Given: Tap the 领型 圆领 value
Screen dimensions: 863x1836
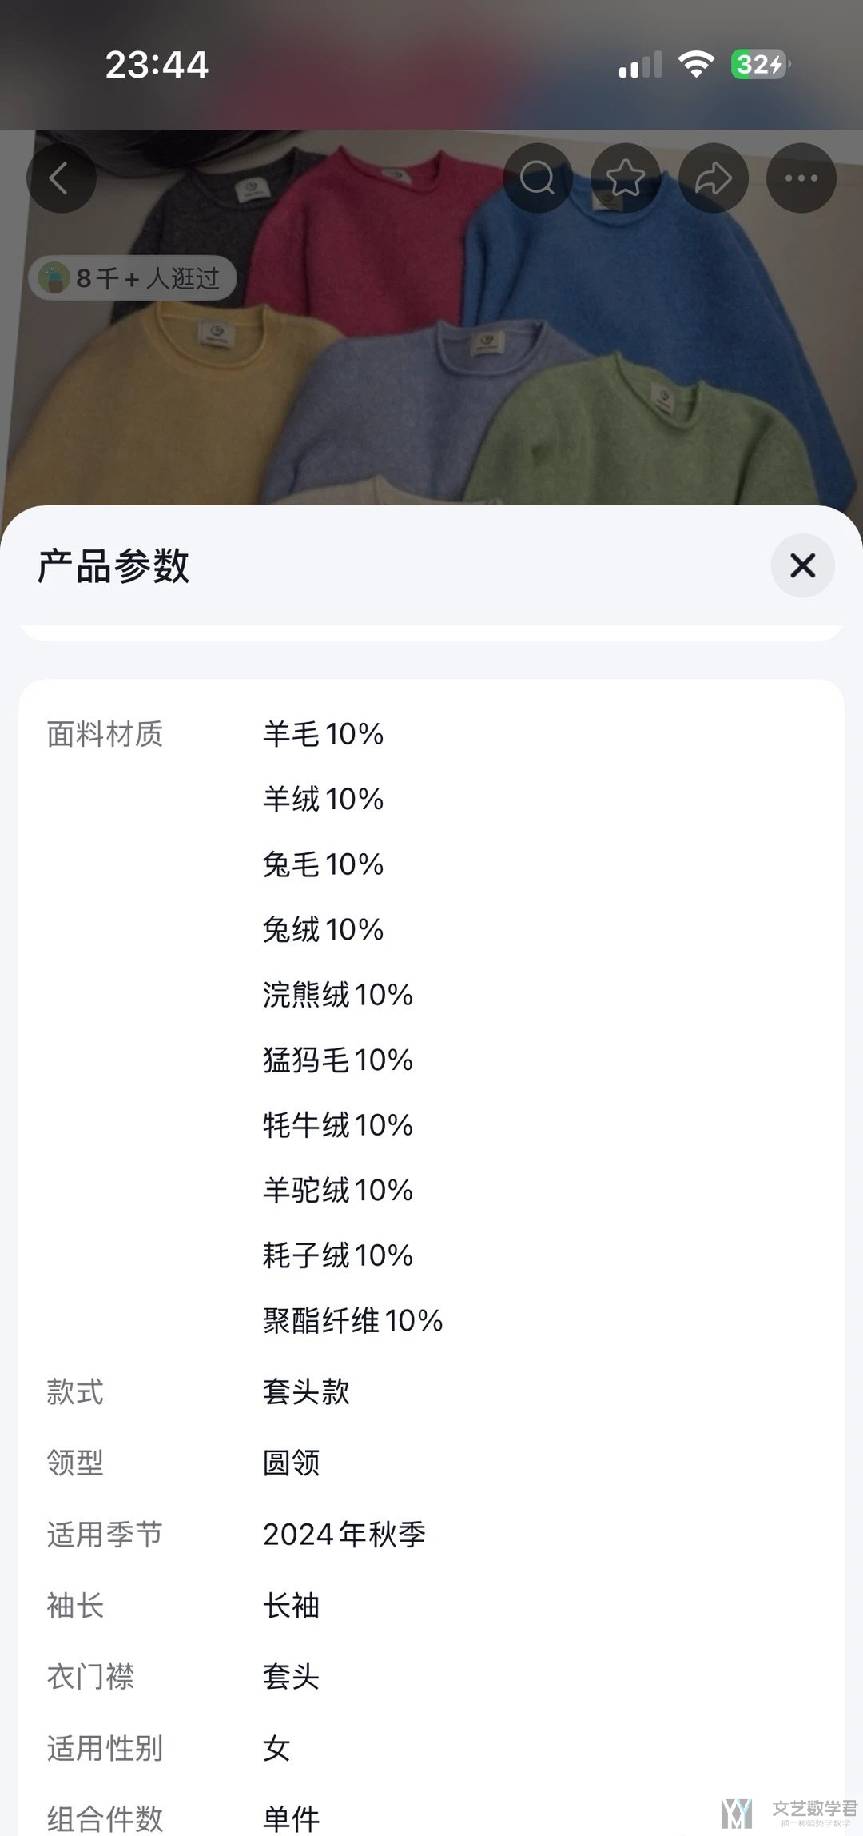Looking at the screenshot, I should pyautogui.click(x=291, y=1463).
